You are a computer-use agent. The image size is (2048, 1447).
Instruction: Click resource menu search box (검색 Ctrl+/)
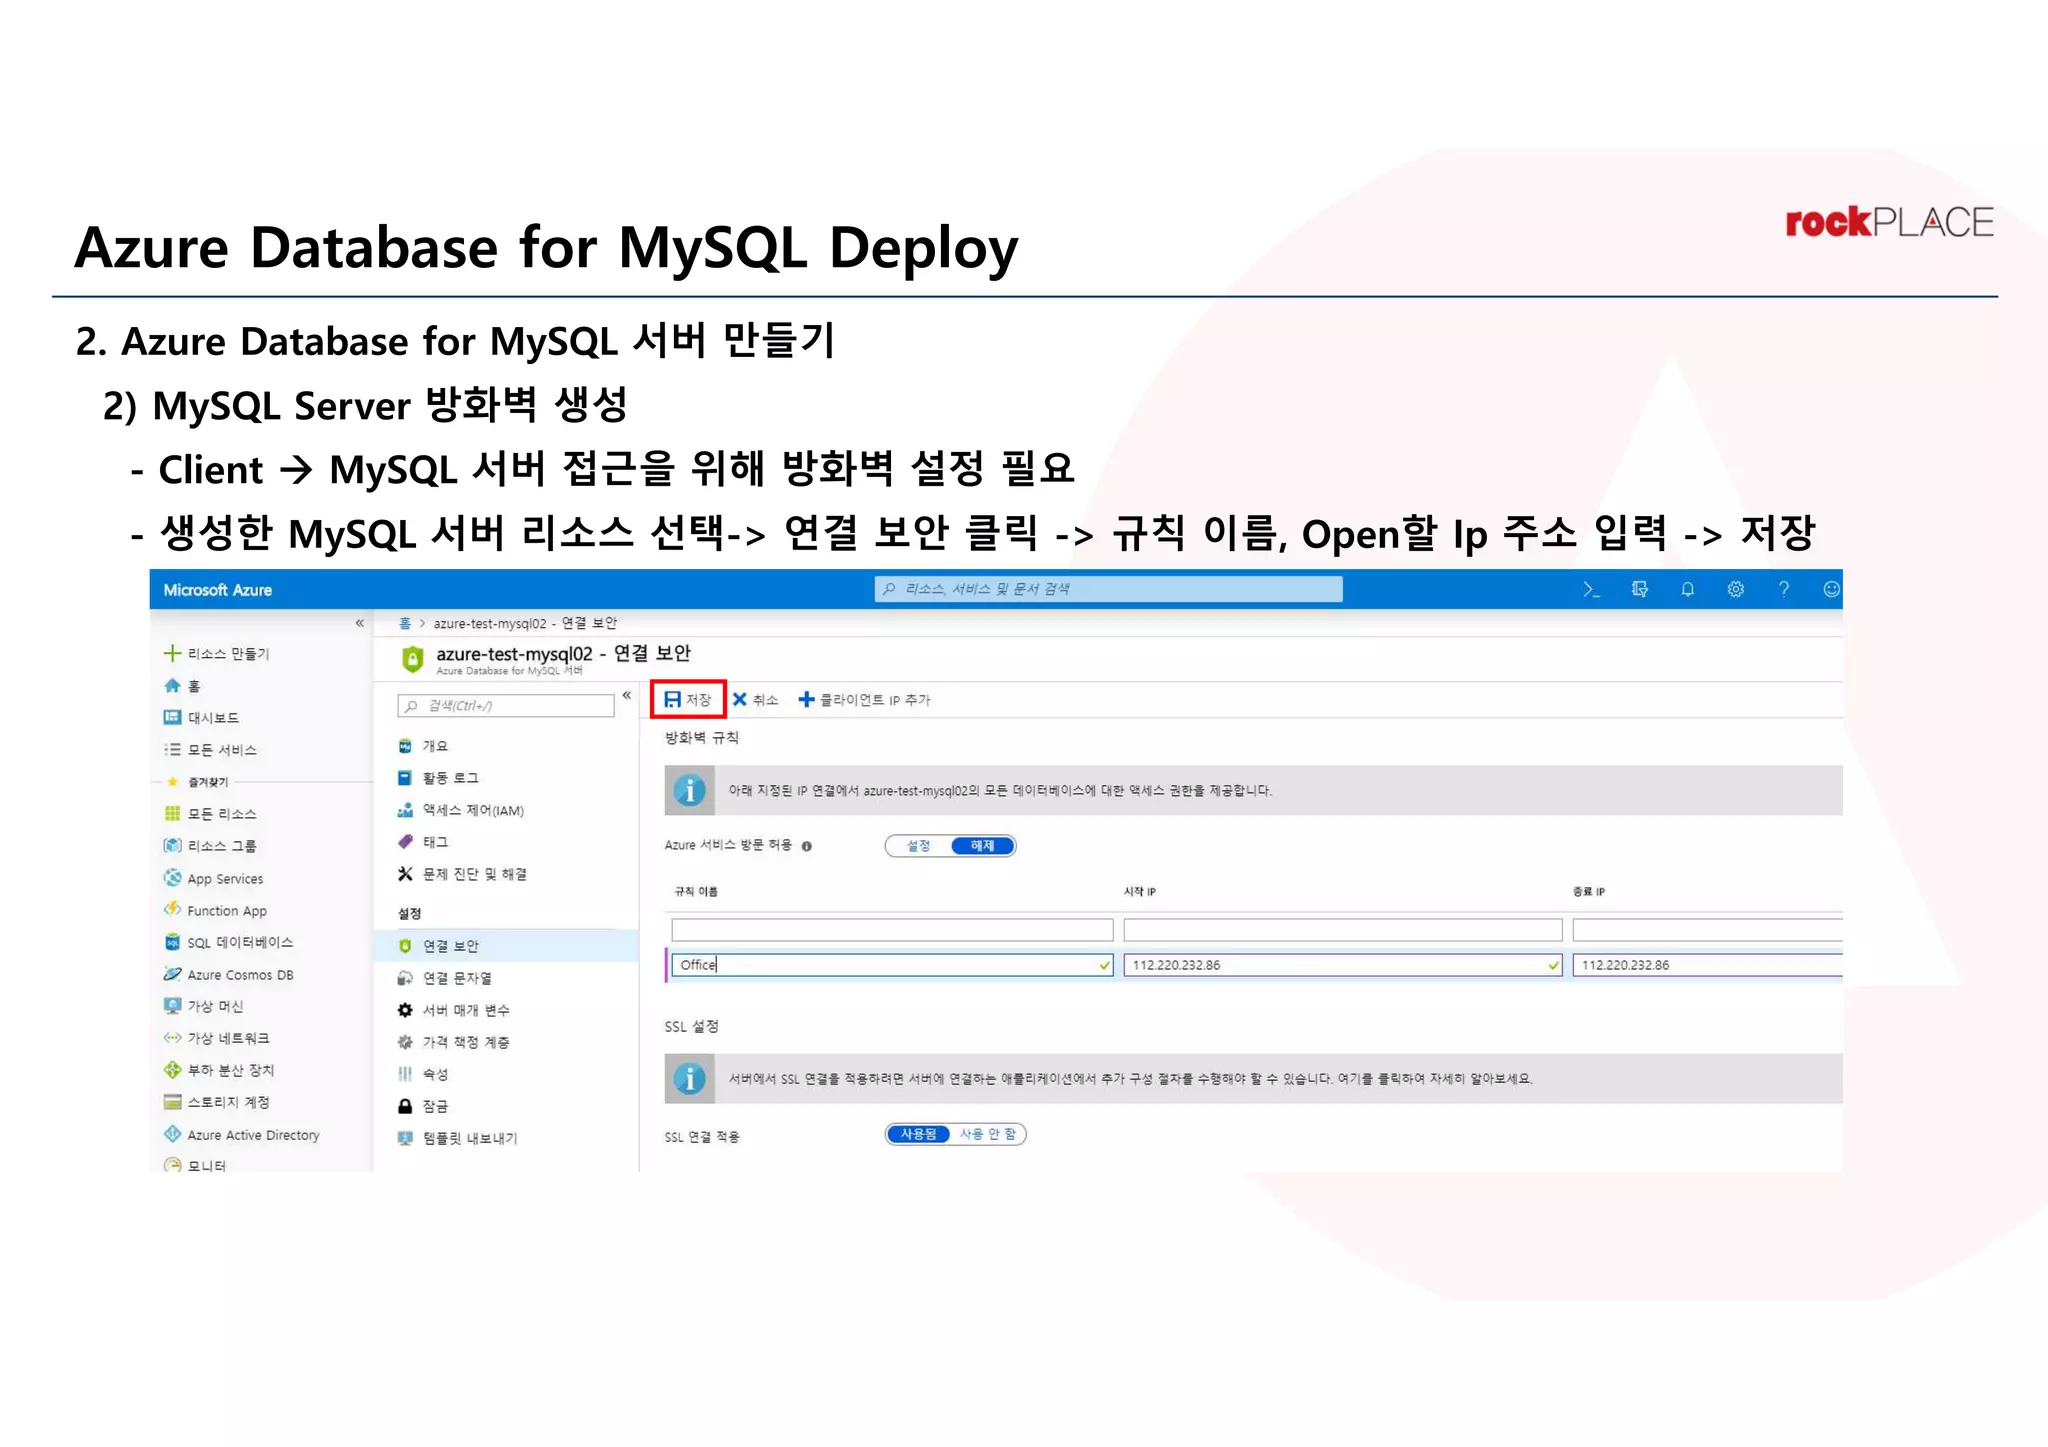(x=506, y=706)
